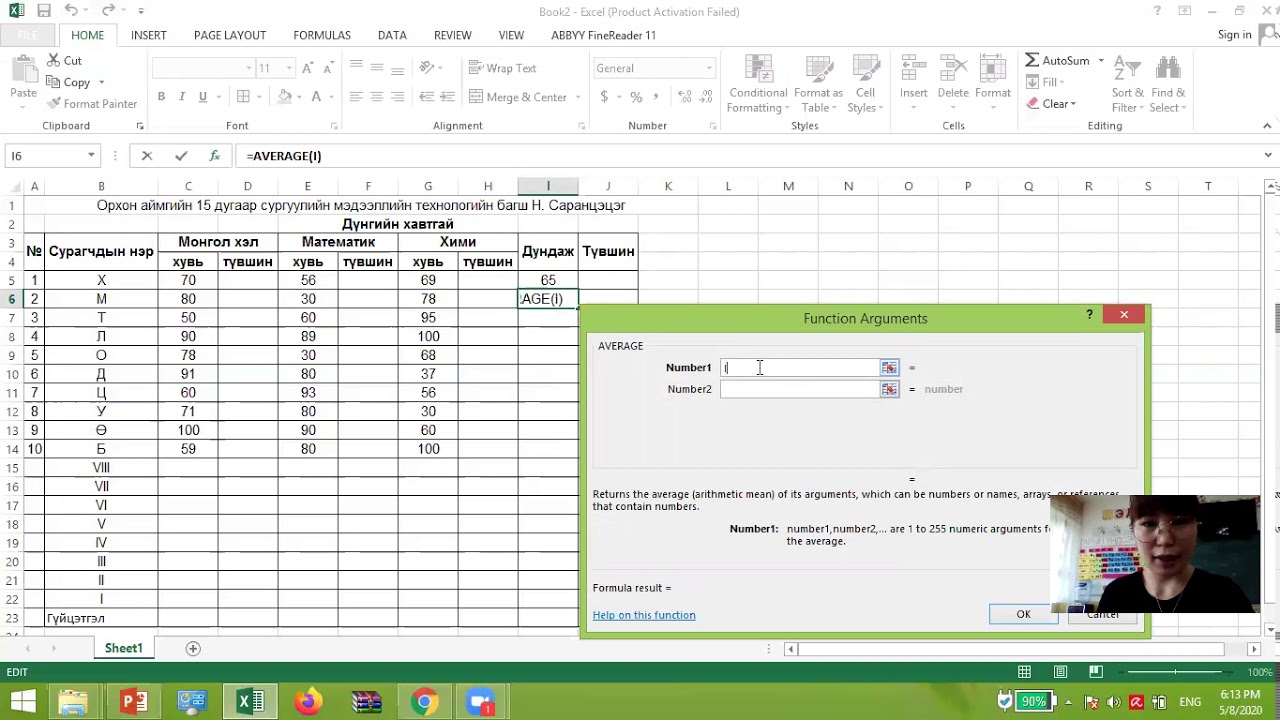Apply Percent Style format
The height and width of the screenshot is (720, 1280).
pyautogui.click(x=636, y=97)
